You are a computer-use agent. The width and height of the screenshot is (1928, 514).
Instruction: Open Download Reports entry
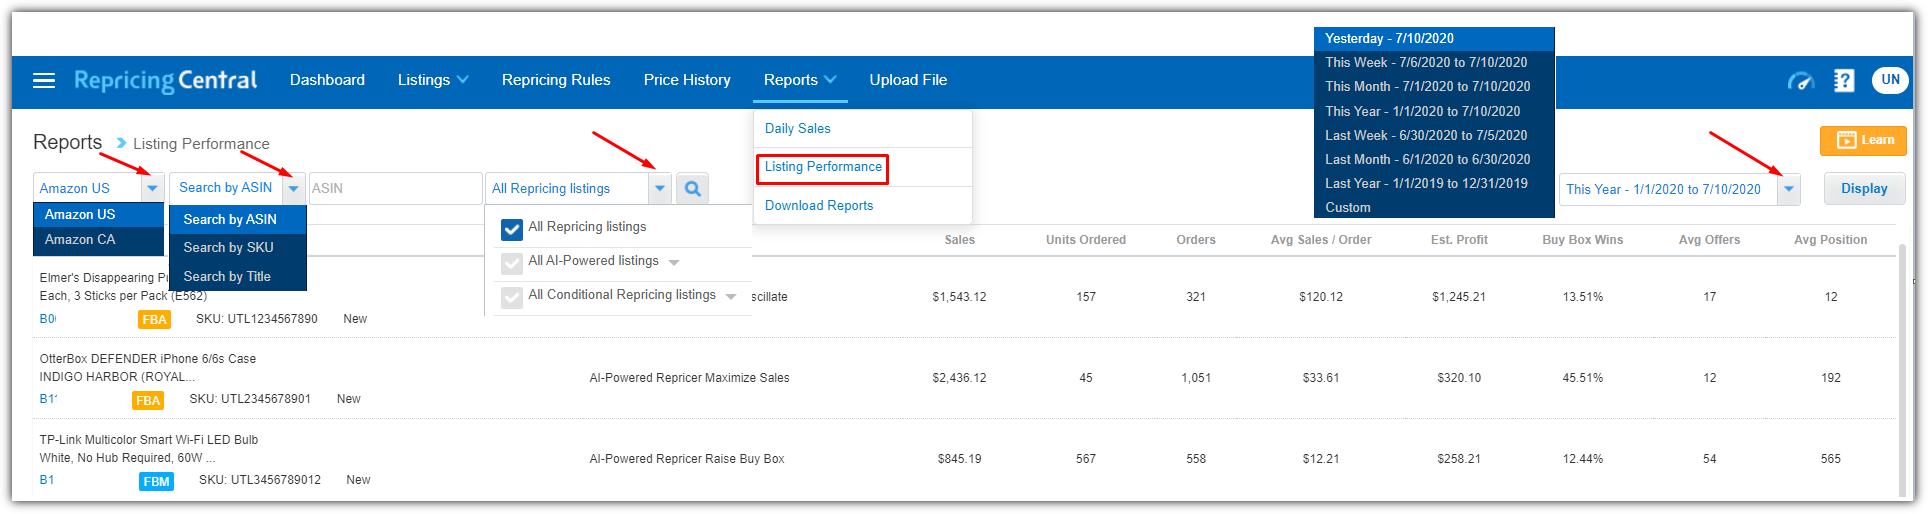click(x=819, y=205)
